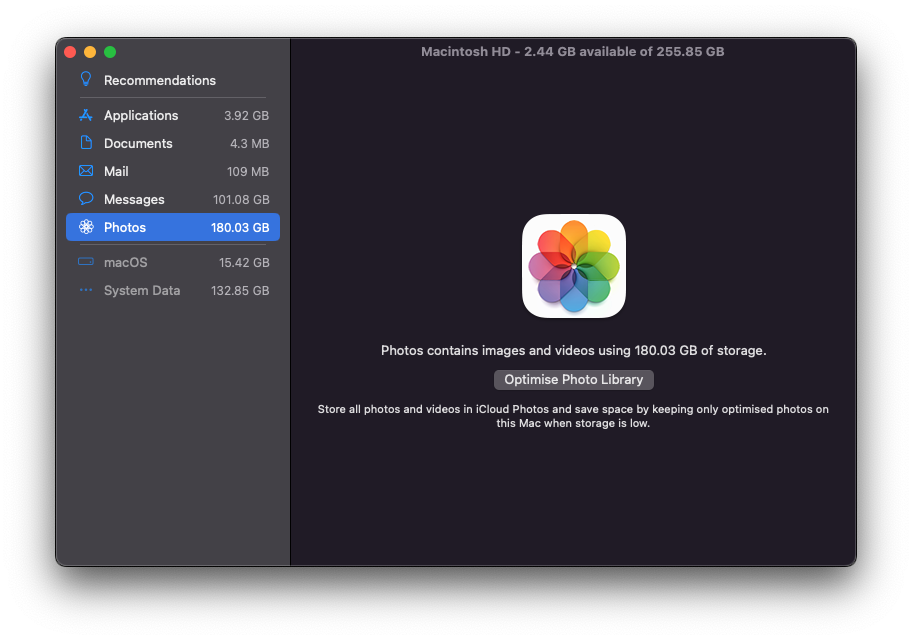Click the 4.3 MB Documents size
The width and height of the screenshot is (912, 640).
tap(250, 143)
